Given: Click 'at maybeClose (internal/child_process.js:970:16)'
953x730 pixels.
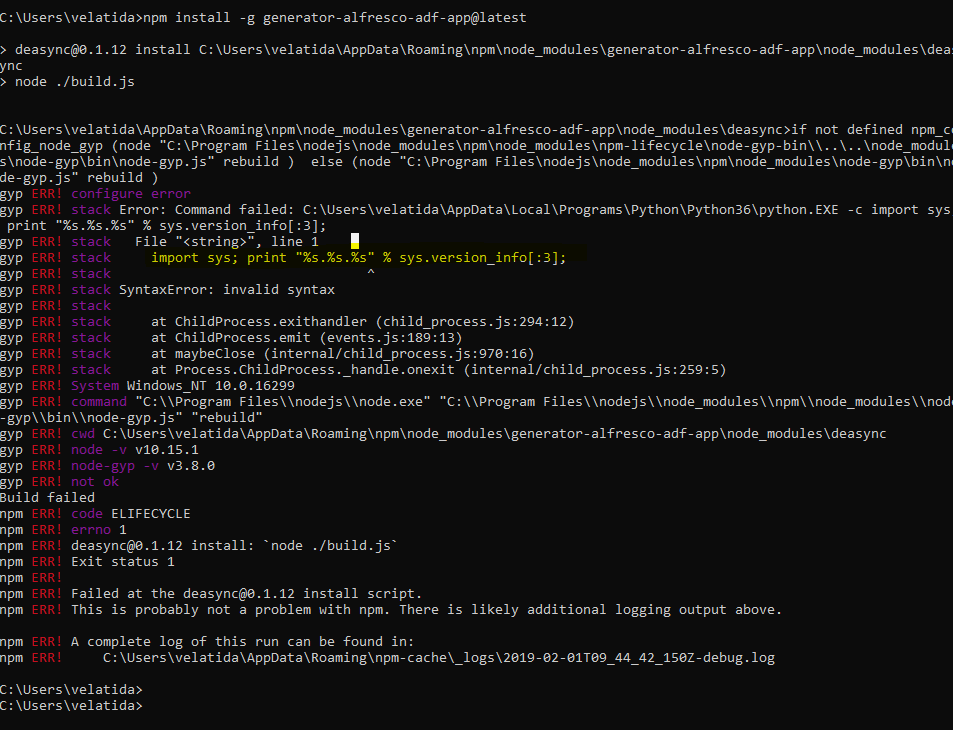Looking at the screenshot, I should pyautogui.click(x=343, y=354).
